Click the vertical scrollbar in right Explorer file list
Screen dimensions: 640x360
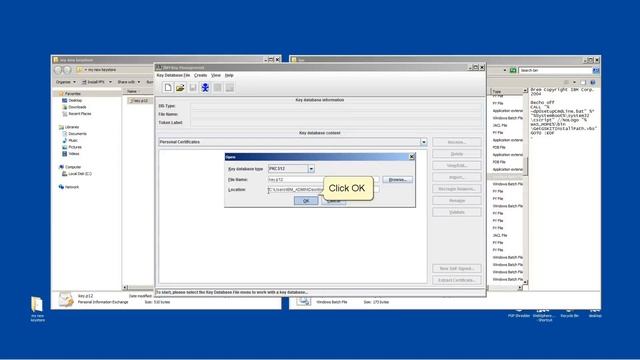tap(525, 166)
